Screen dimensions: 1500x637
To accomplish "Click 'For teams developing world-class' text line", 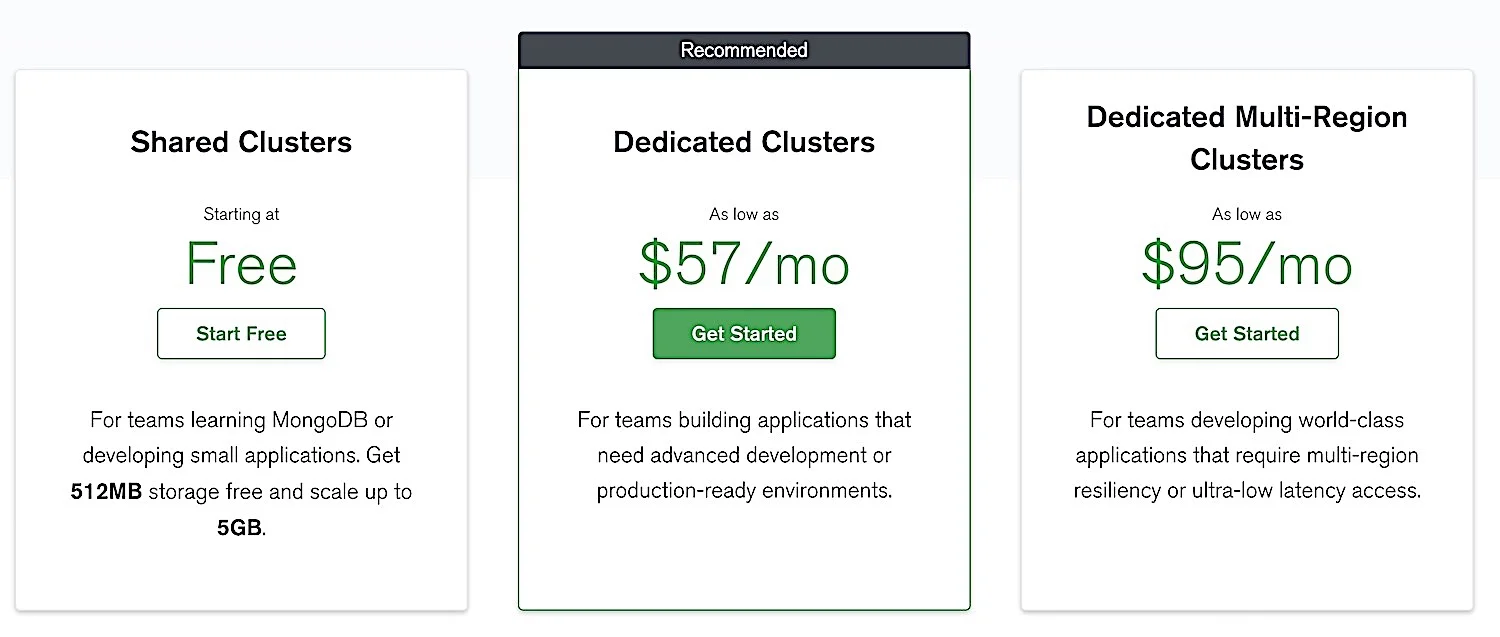I will coord(1247,420).
